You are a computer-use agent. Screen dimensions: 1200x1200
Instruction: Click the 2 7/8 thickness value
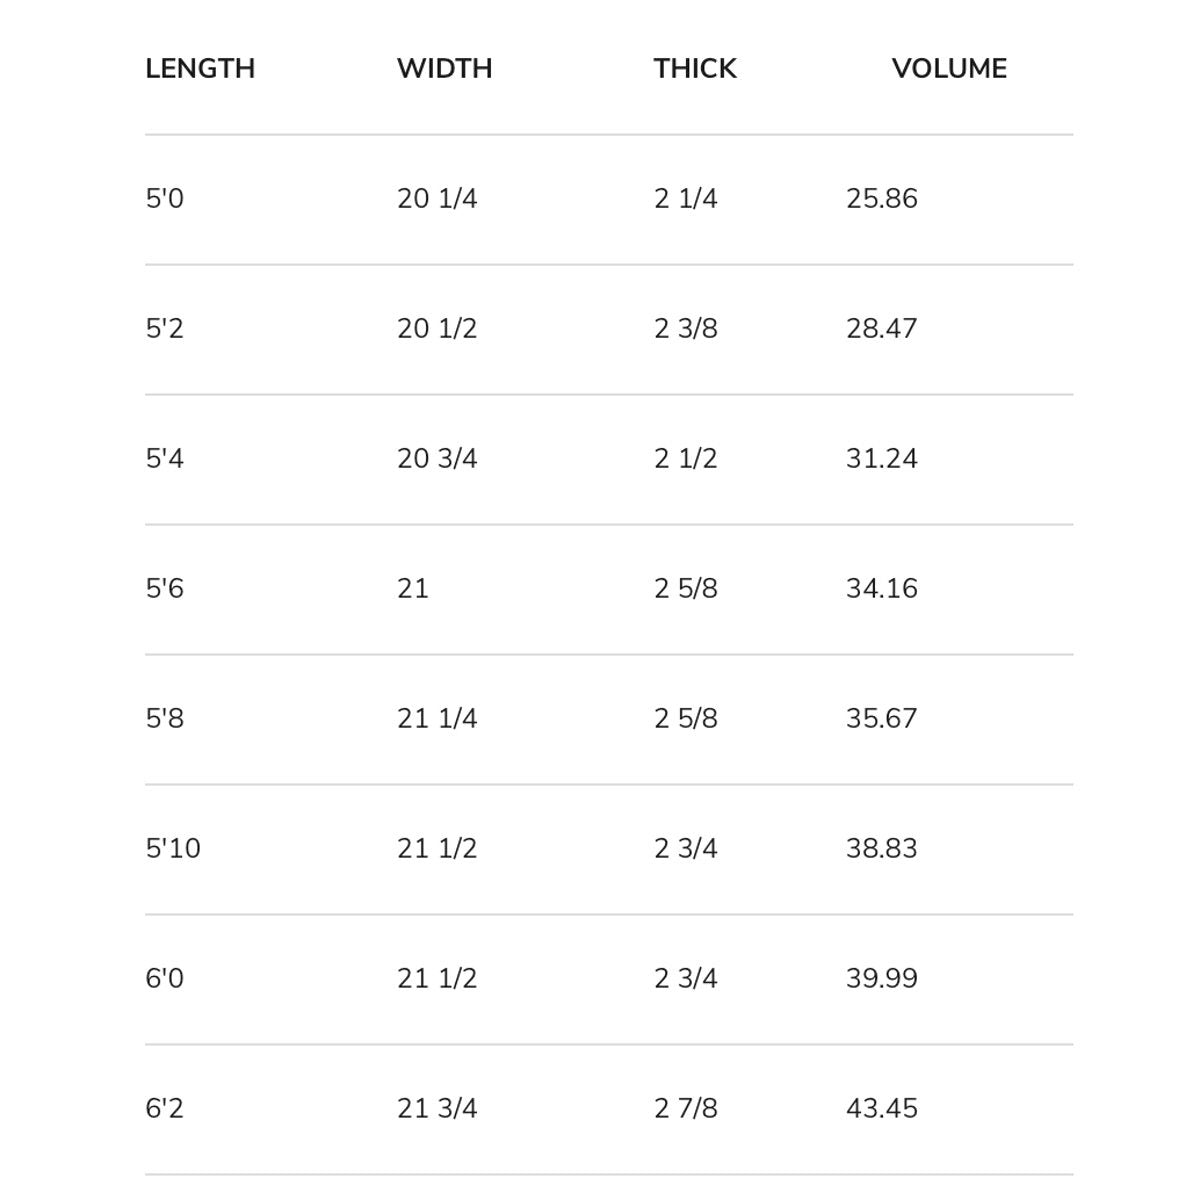point(686,1108)
